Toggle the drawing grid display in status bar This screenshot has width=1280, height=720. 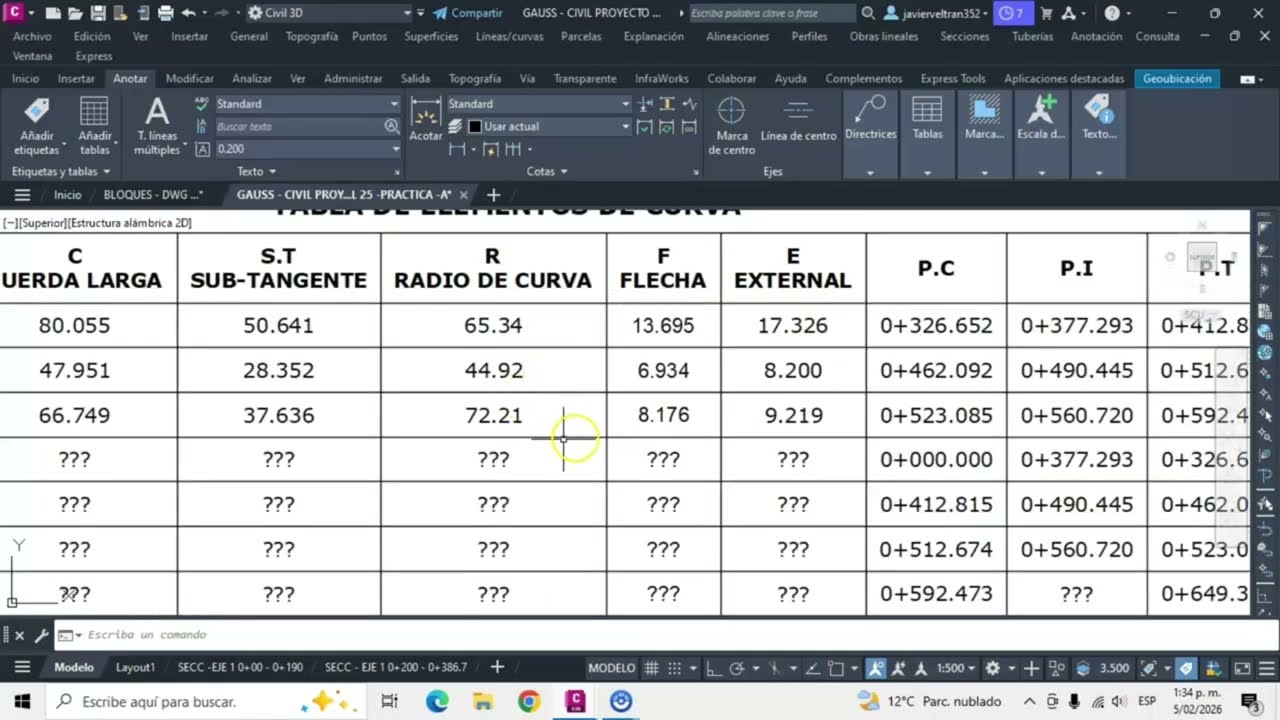click(x=651, y=668)
